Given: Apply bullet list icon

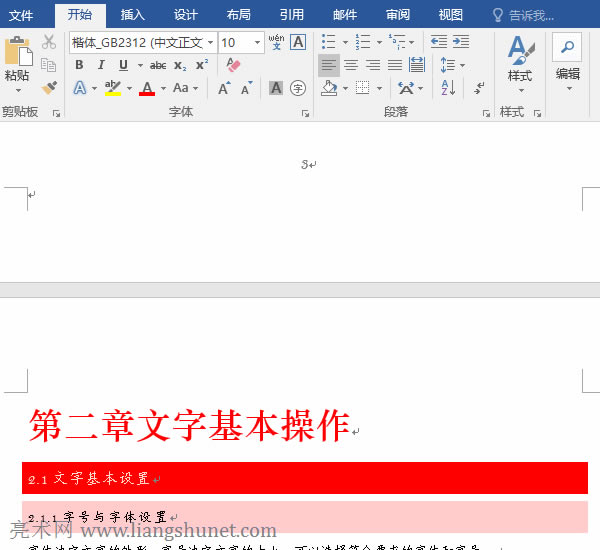Looking at the screenshot, I should tap(329, 42).
